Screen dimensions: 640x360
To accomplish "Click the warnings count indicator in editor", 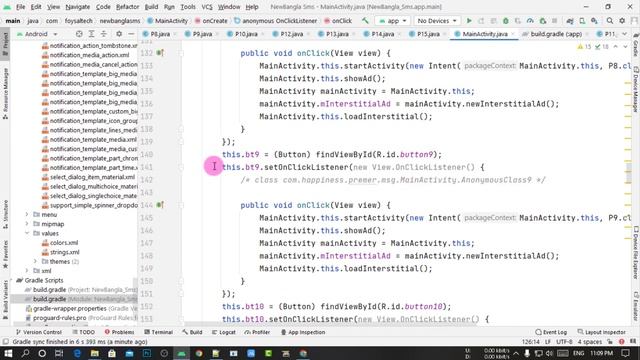I will pos(584,47).
